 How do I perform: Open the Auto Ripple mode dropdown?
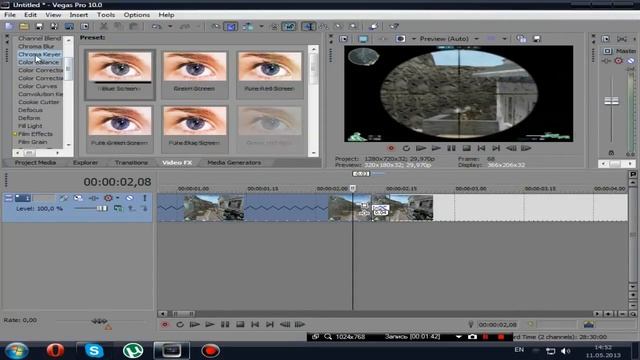tap(261, 27)
